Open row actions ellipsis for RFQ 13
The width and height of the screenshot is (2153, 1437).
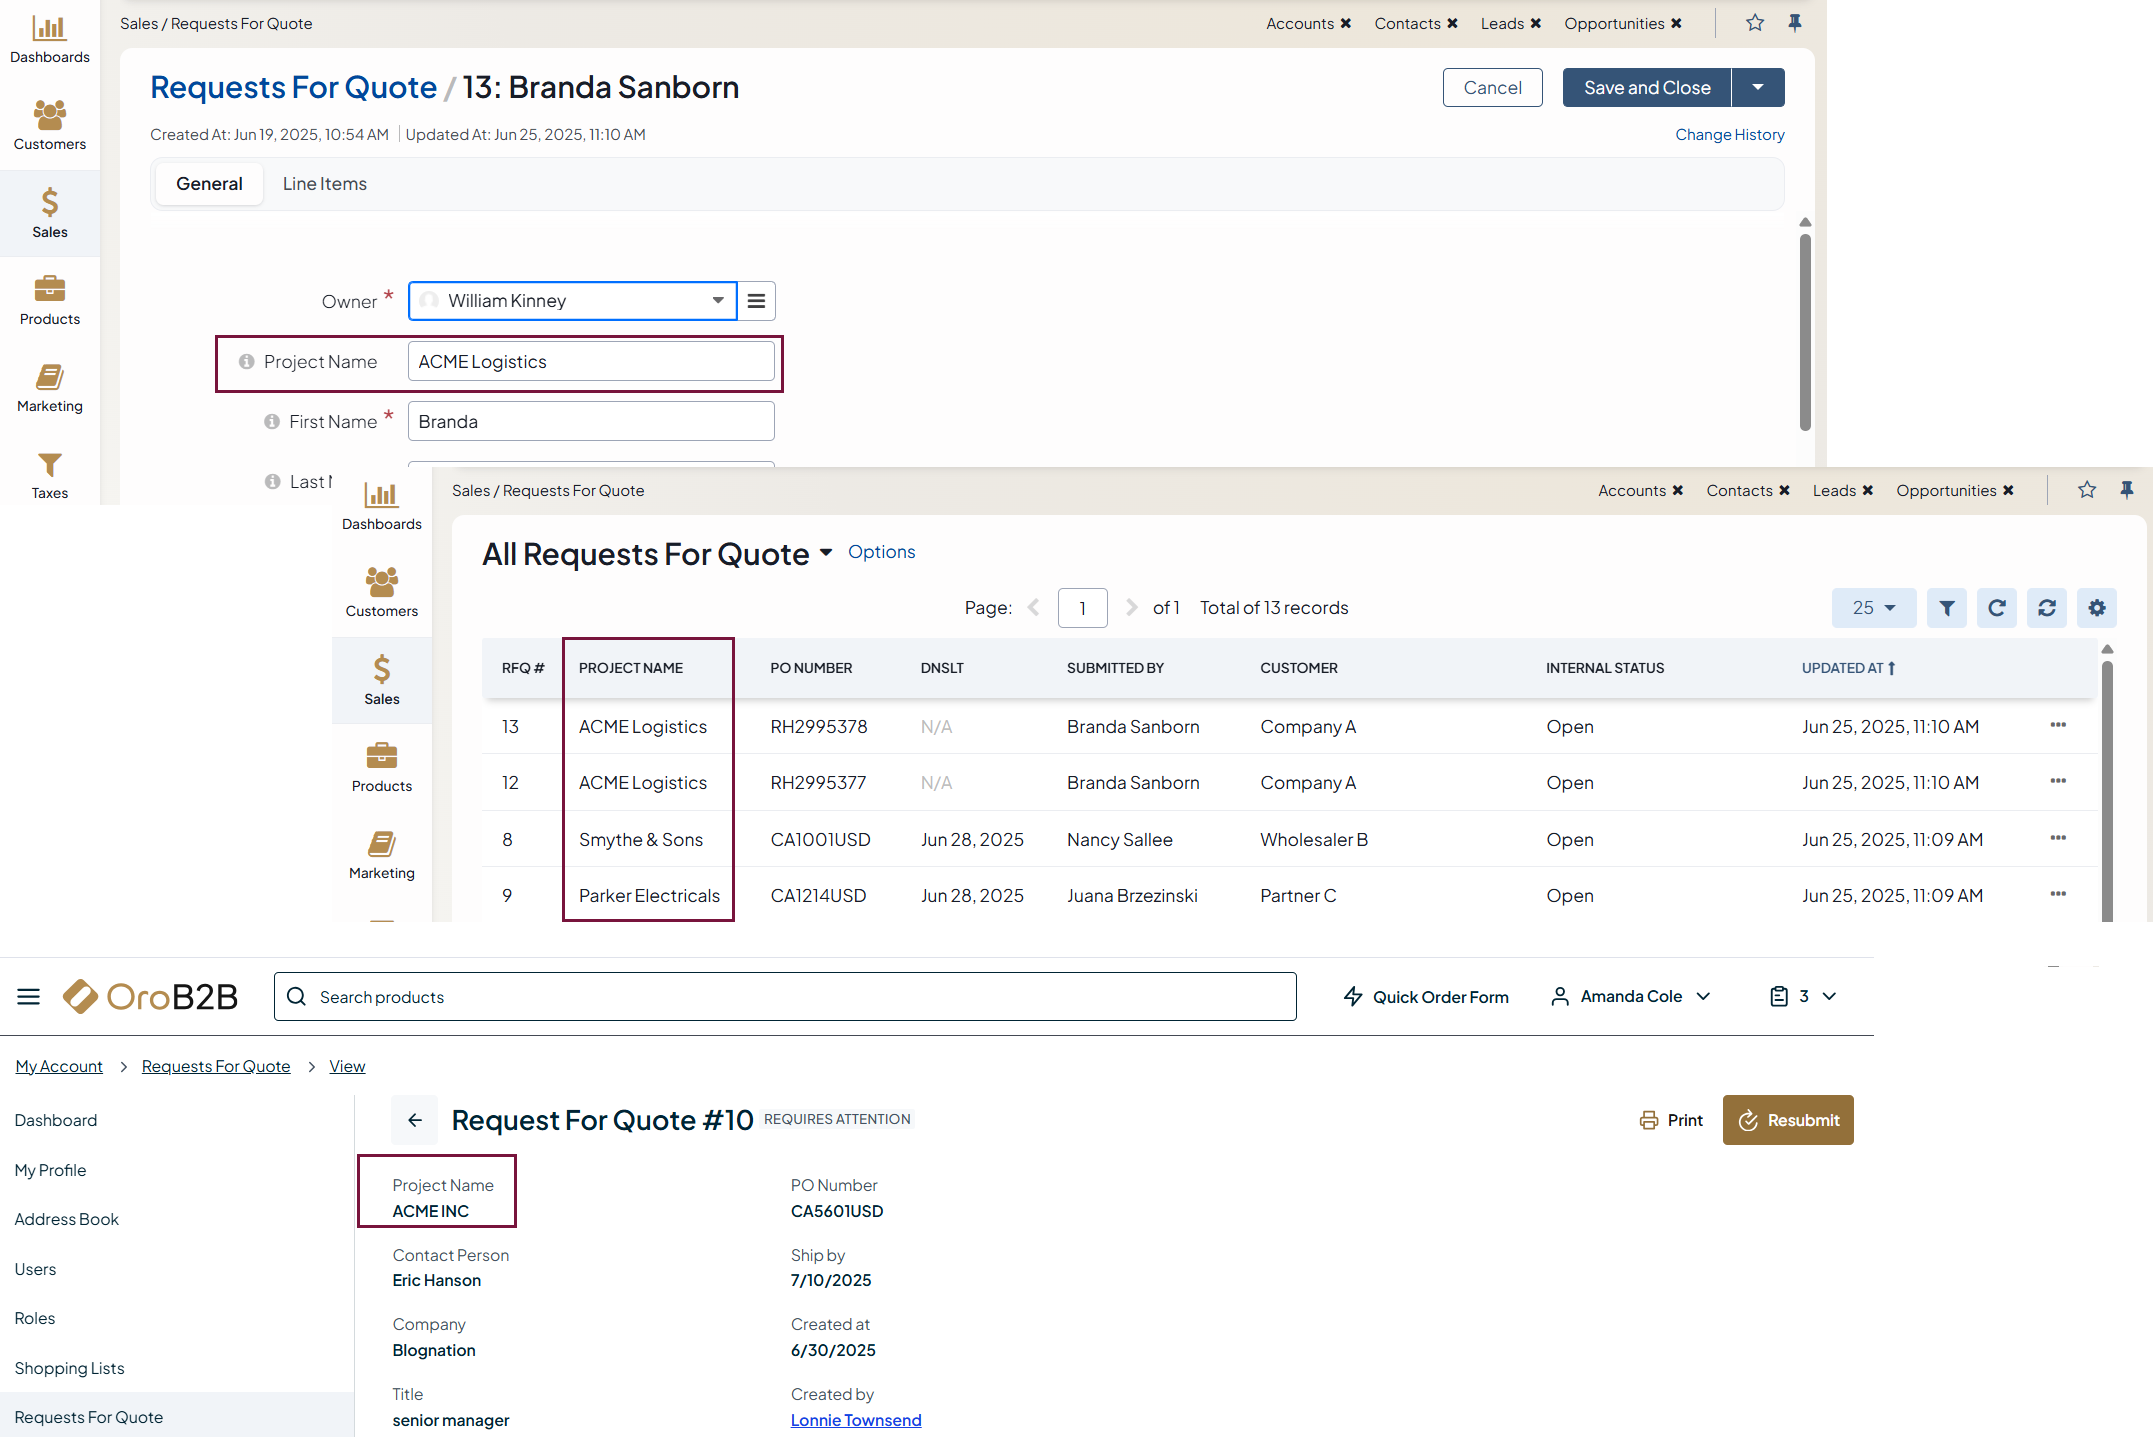[2057, 725]
